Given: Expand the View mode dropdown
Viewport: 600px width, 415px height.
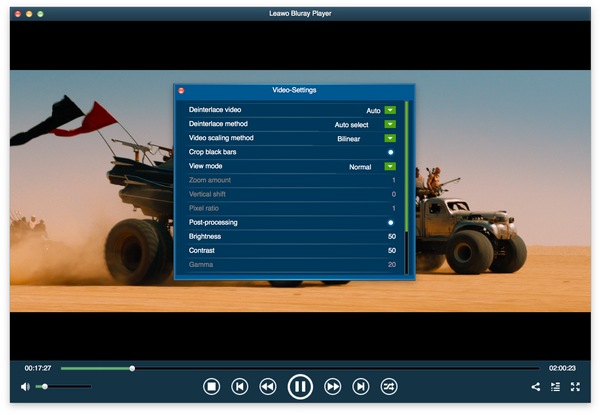Looking at the screenshot, I should coord(390,166).
